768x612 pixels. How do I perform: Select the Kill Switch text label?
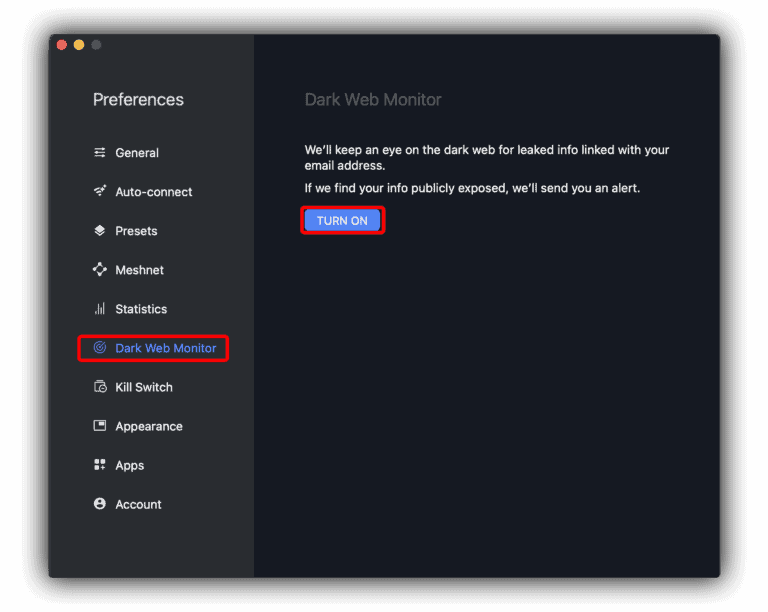(x=144, y=387)
